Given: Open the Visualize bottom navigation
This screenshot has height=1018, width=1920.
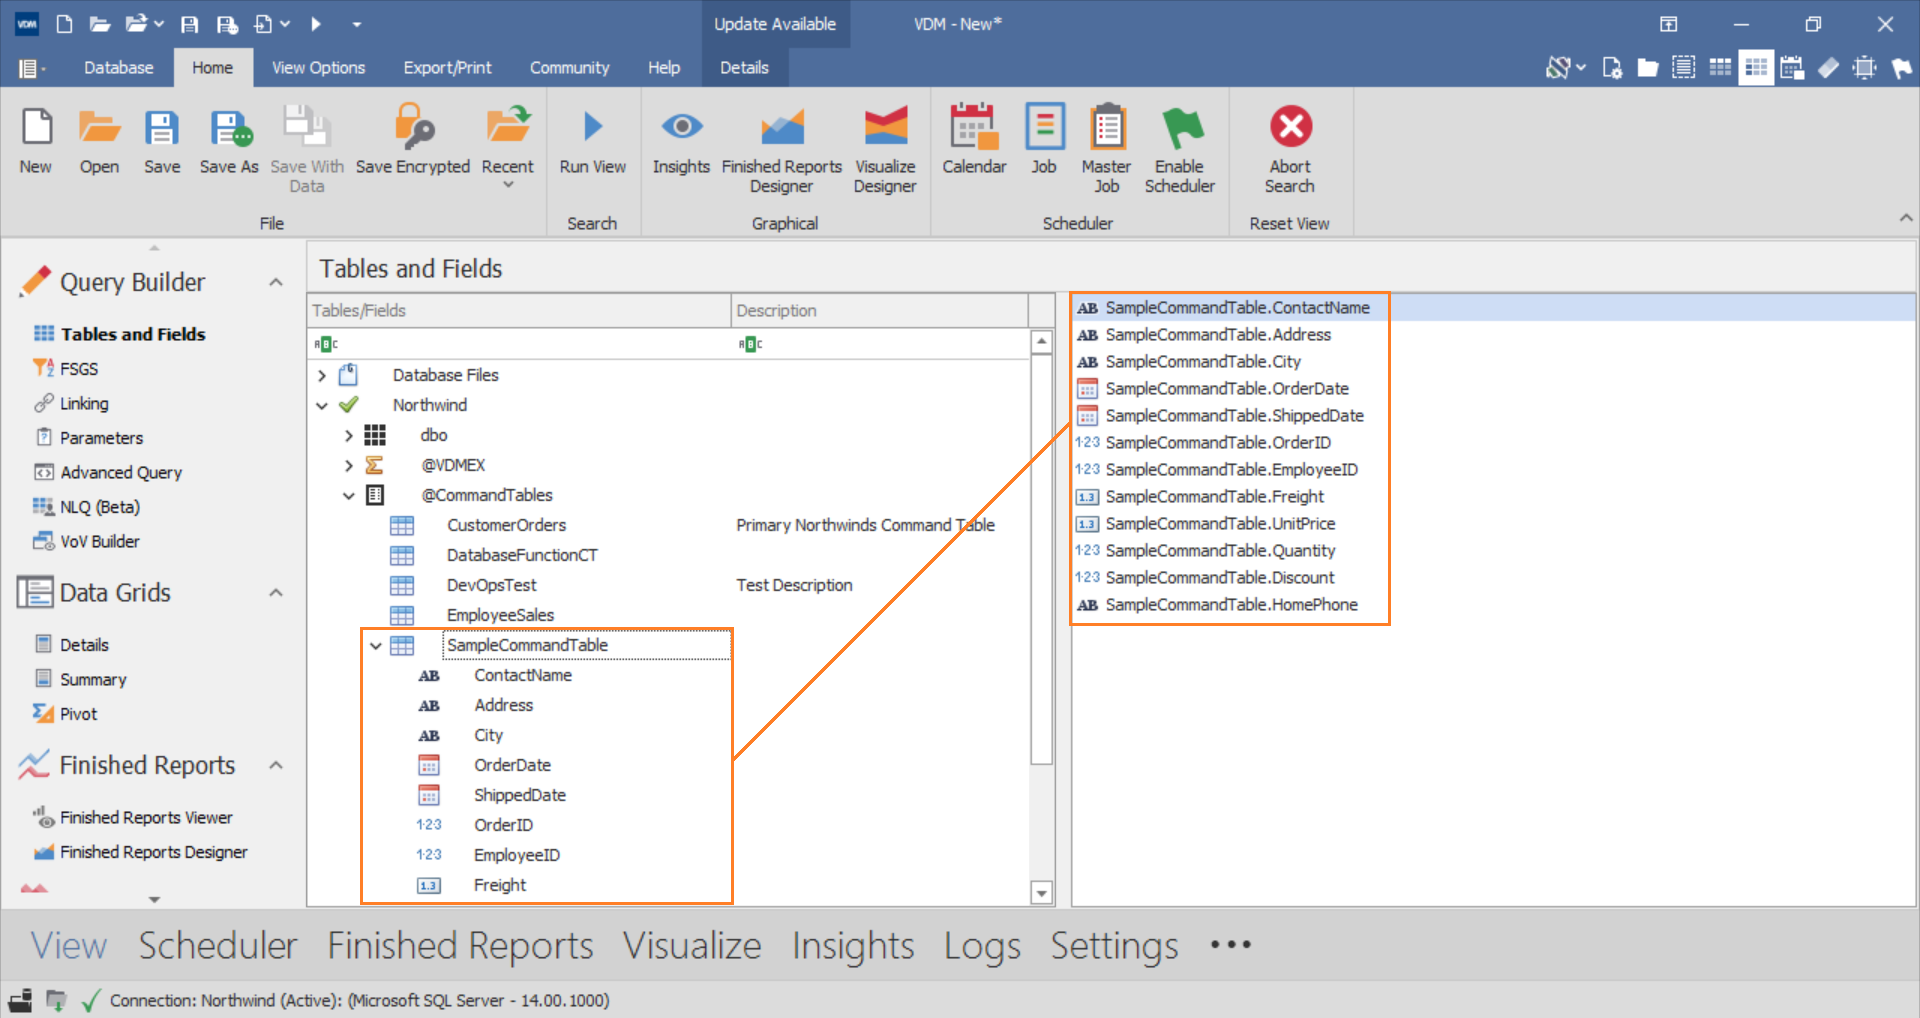Looking at the screenshot, I should [692, 946].
